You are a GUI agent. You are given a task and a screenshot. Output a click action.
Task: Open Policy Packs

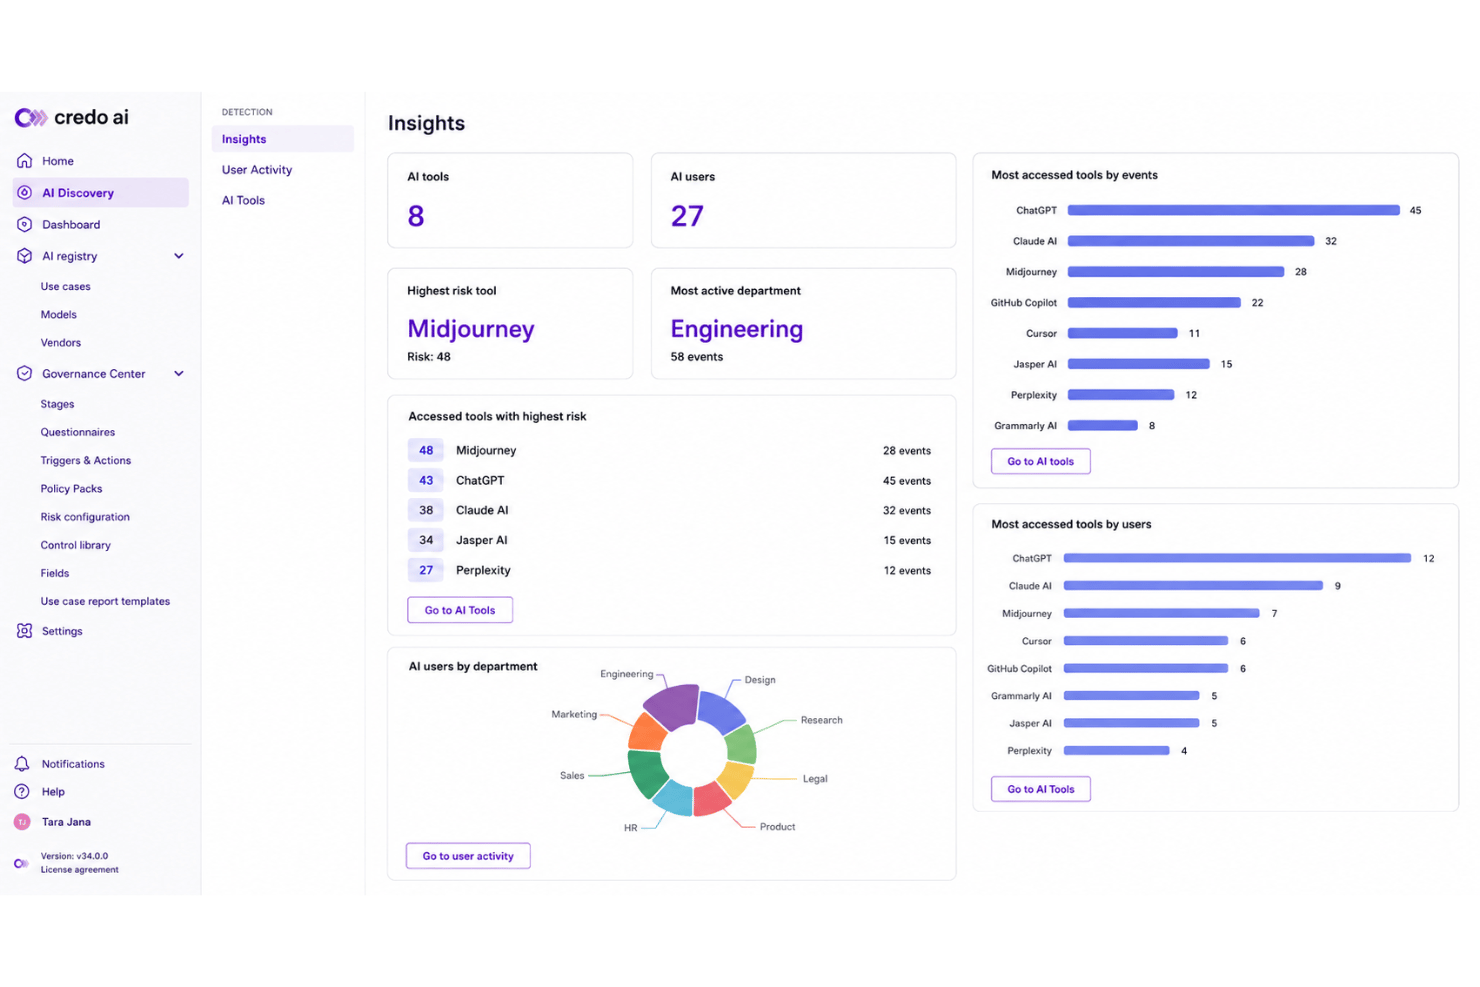coord(71,489)
